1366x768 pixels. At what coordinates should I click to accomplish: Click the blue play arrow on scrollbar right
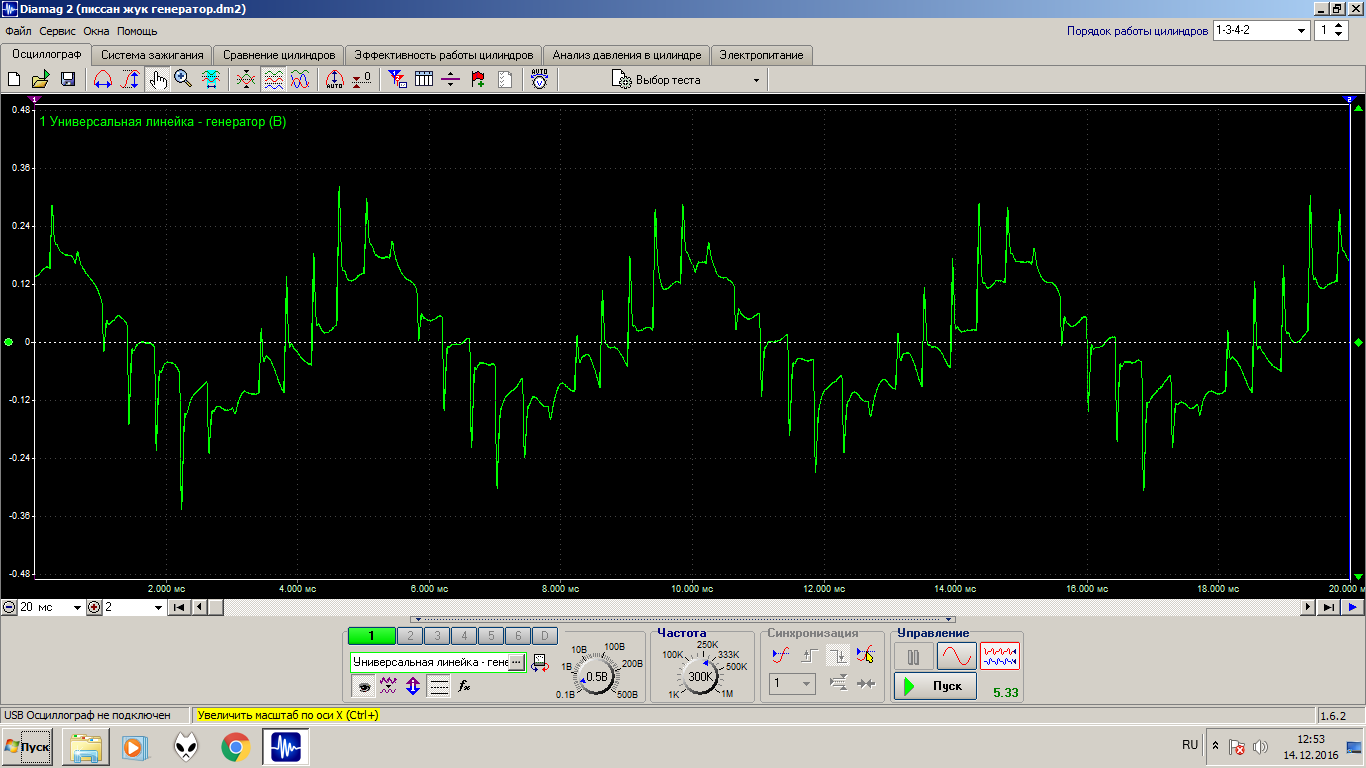(x=1352, y=607)
